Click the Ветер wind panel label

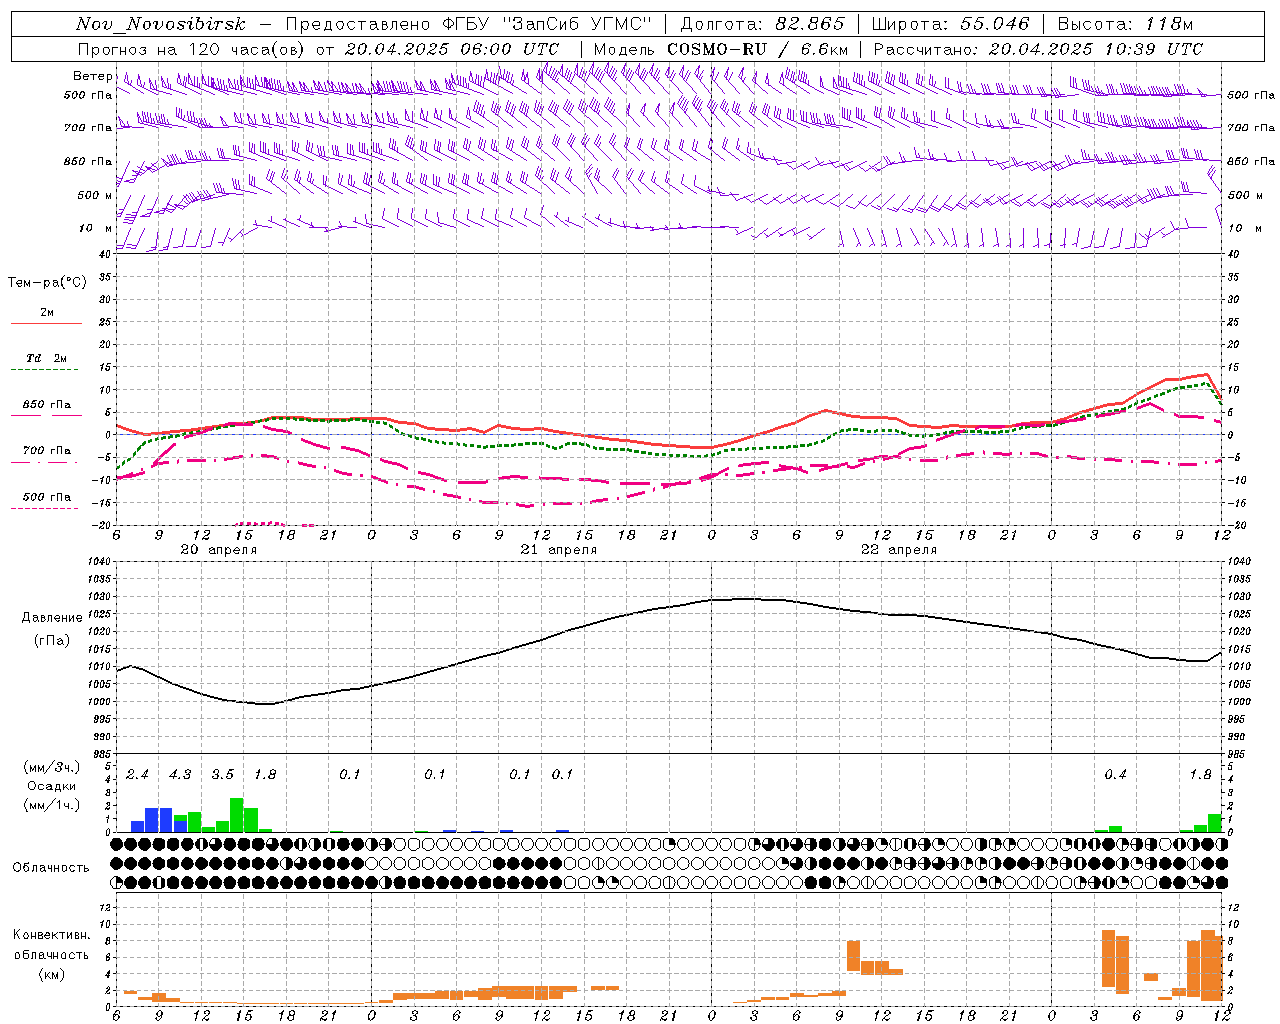92,76
